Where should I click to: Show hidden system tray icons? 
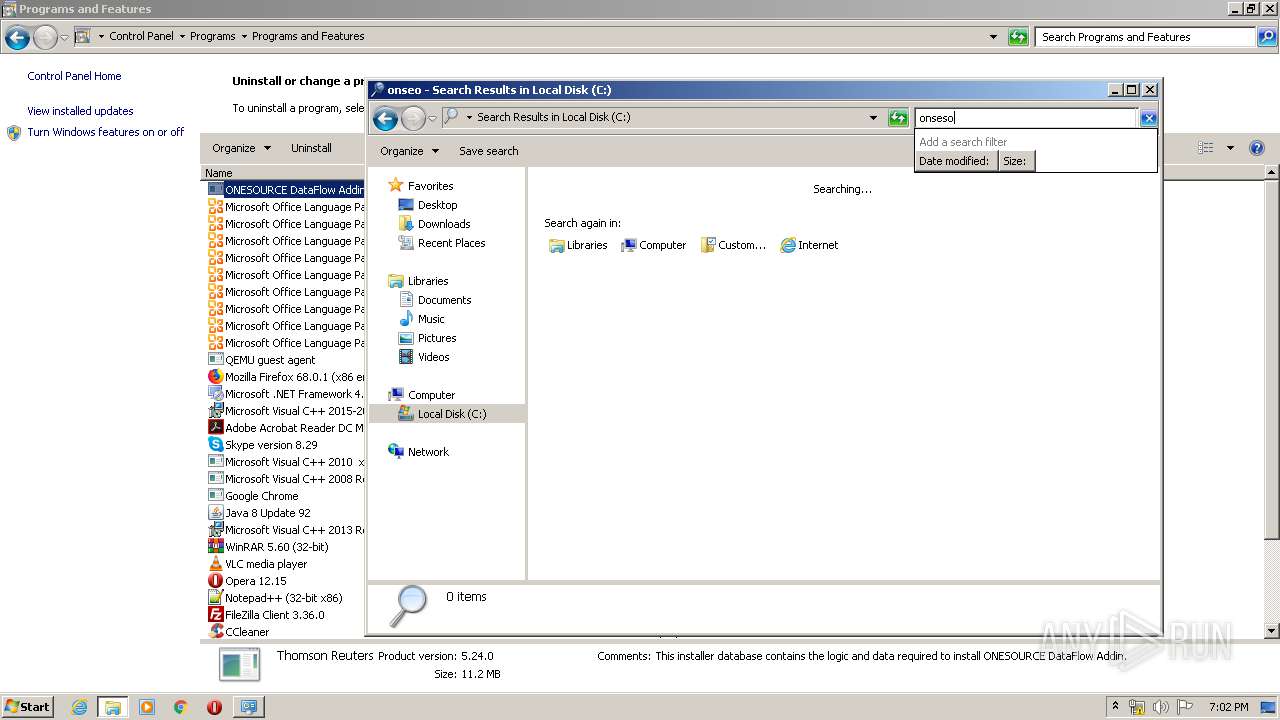1116,707
